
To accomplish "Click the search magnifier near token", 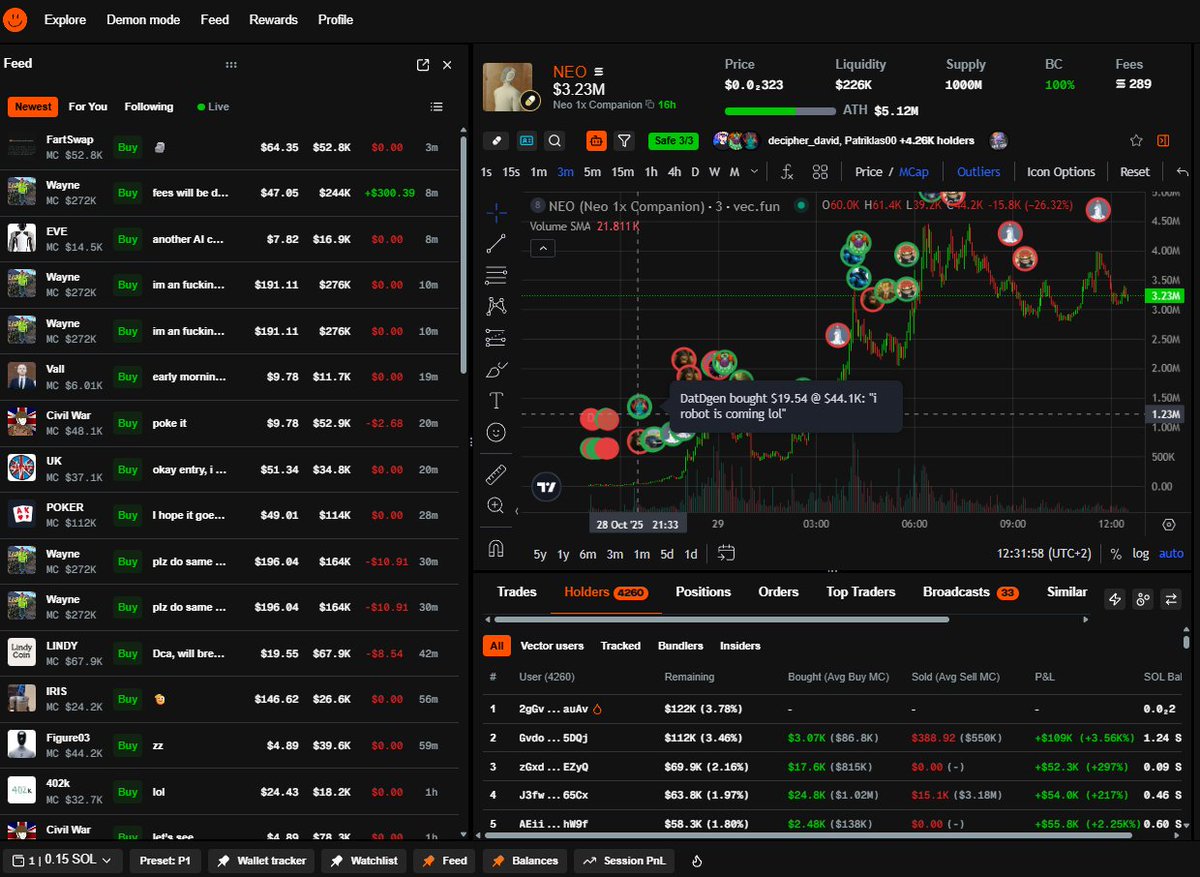I will click(555, 141).
